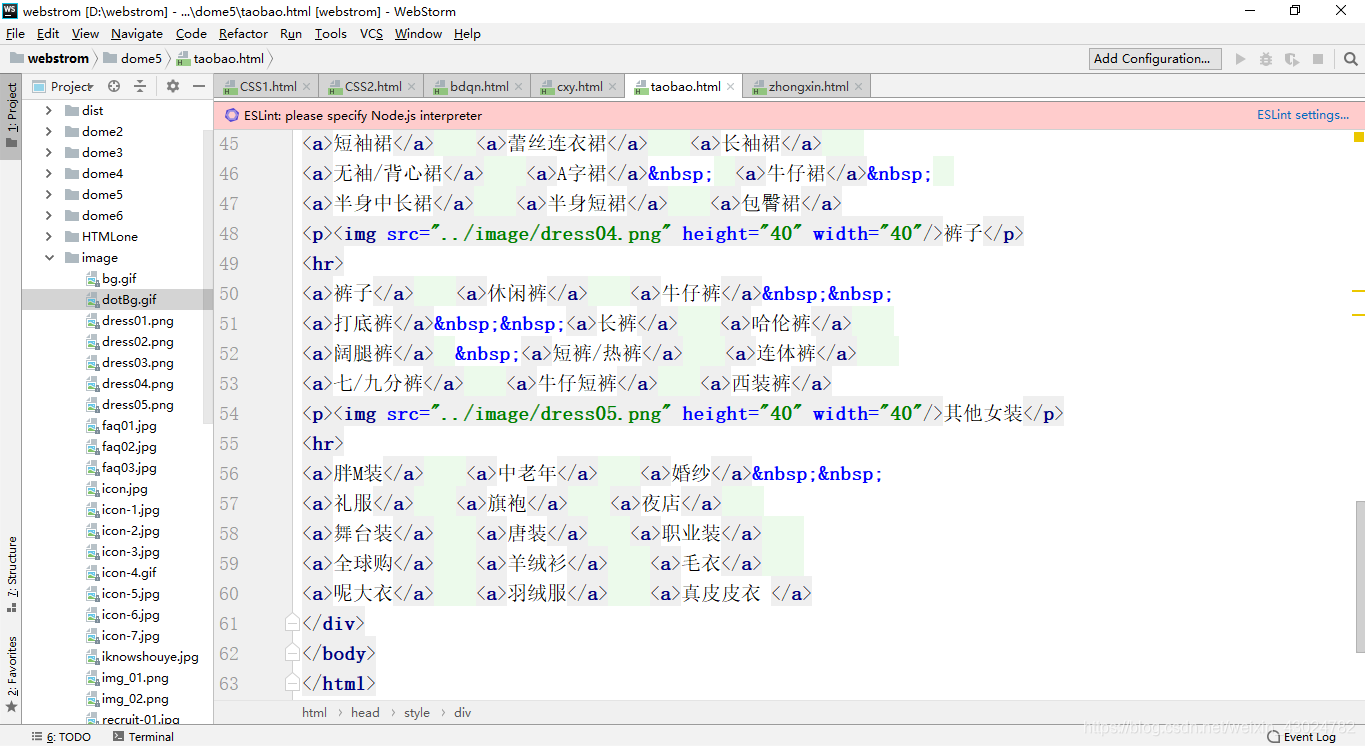Open the Tools menu

click(331, 34)
